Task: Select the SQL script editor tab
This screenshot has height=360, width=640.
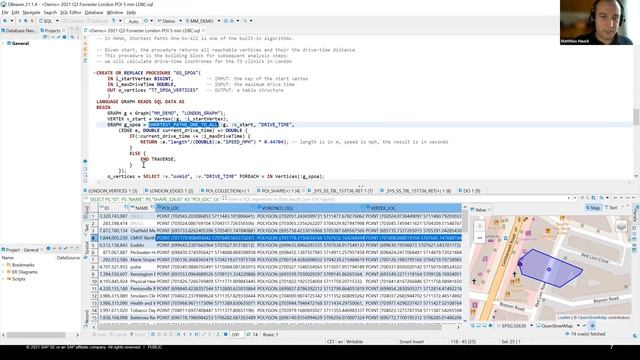Action: pyautogui.click(x=144, y=31)
